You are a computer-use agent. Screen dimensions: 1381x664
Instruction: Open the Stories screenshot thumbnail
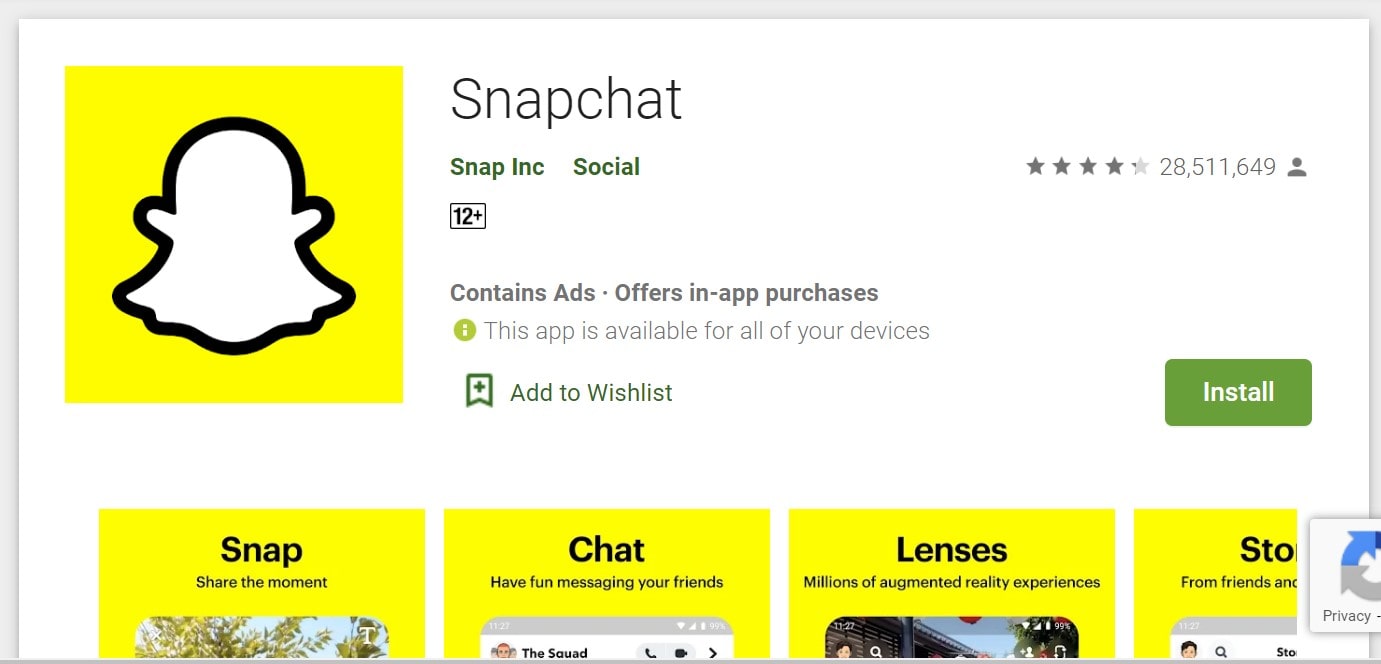point(1215,585)
